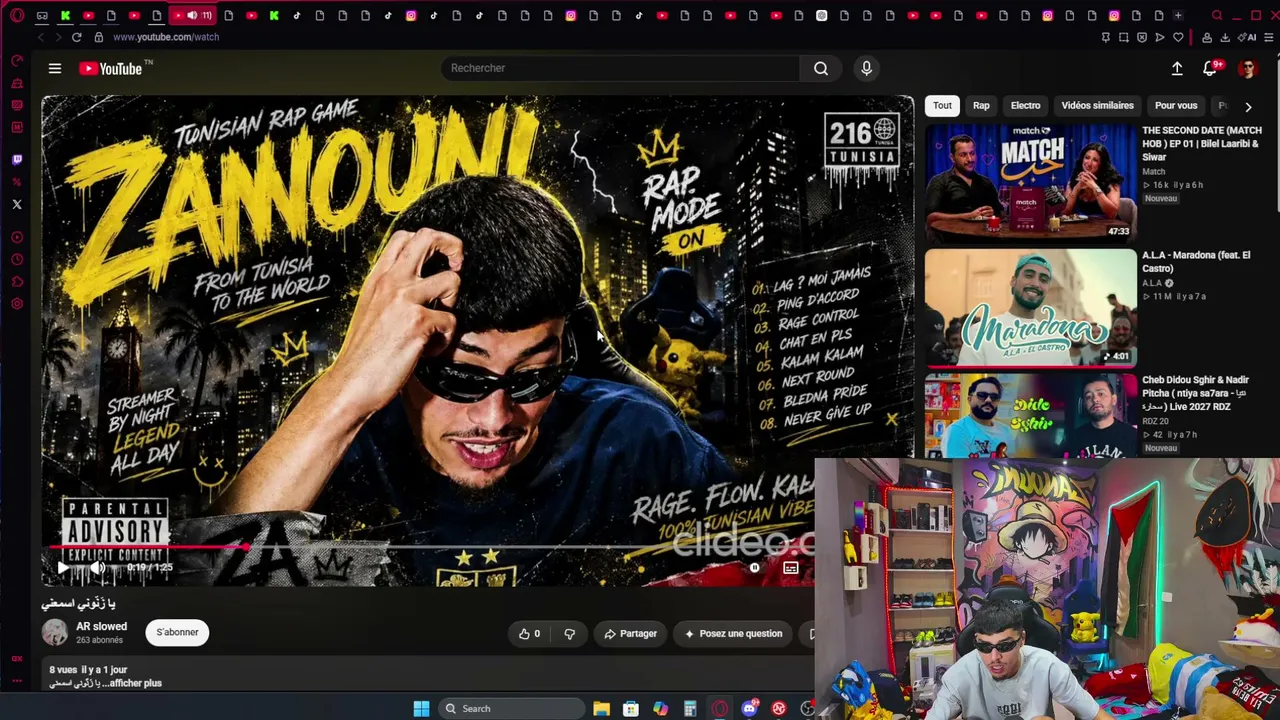Reload the page in Opera

(x=76, y=37)
